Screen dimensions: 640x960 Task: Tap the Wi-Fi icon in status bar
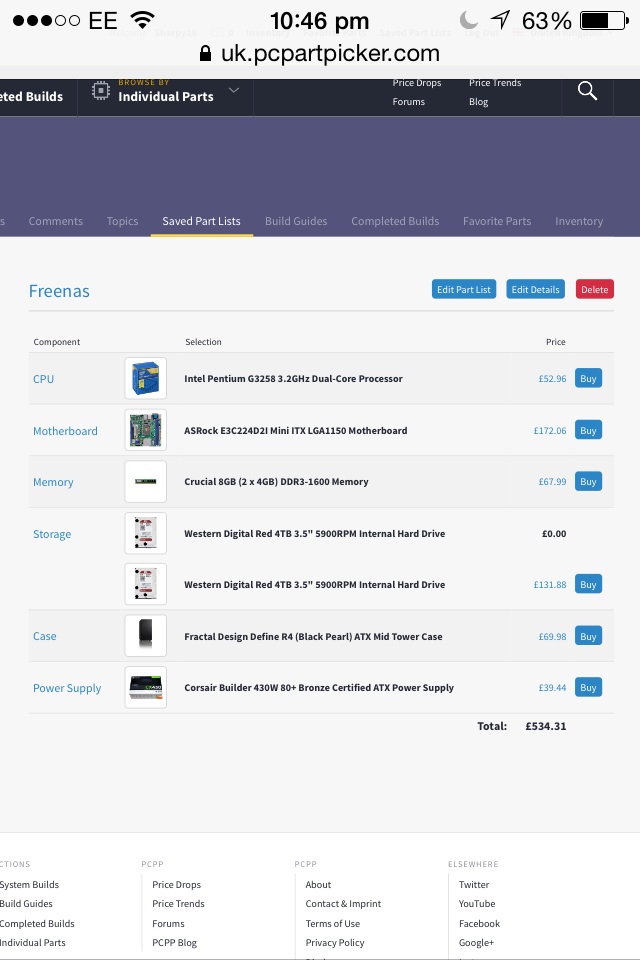pos(142,20)
